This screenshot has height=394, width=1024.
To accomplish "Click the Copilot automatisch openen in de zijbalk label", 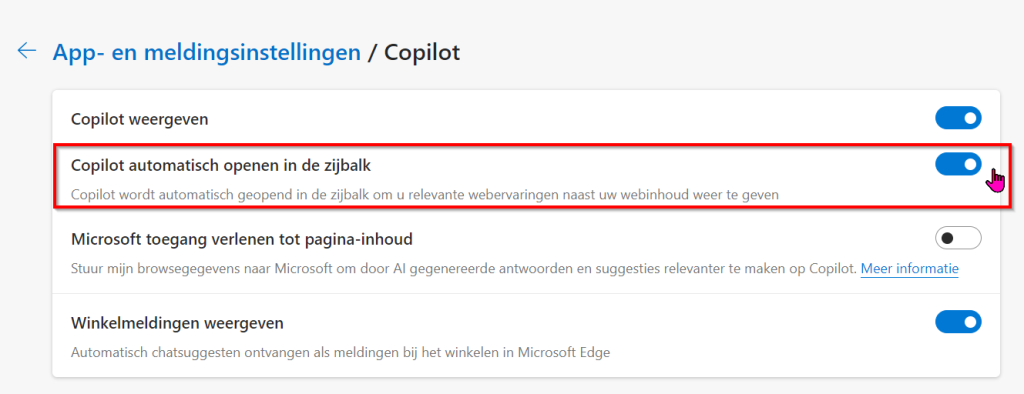I will point(220,166).
